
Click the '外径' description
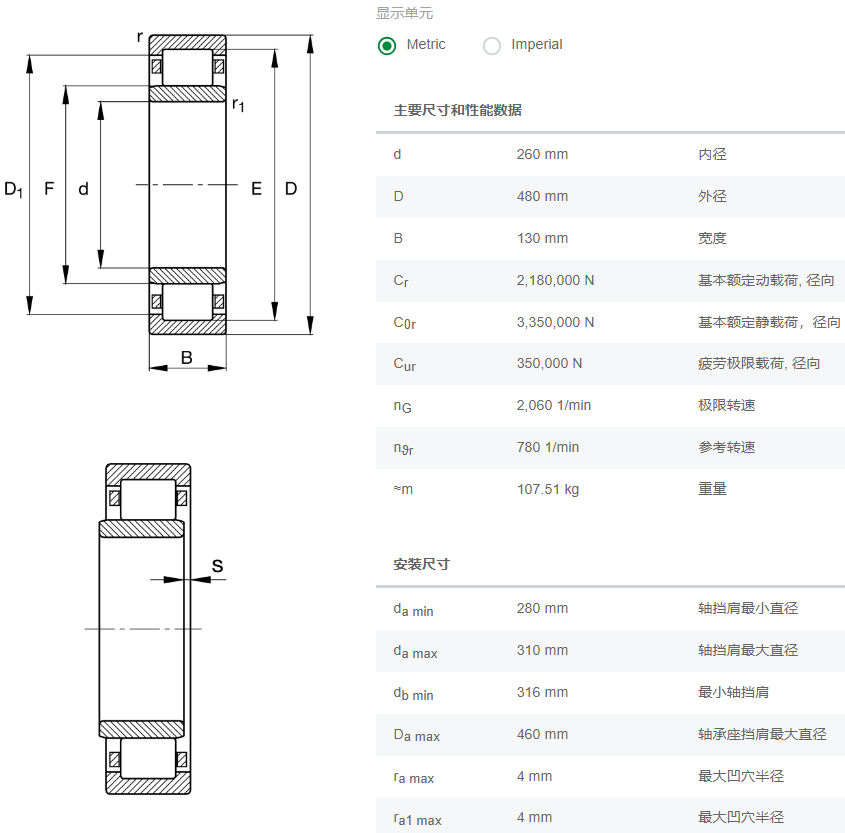[712, 196]
